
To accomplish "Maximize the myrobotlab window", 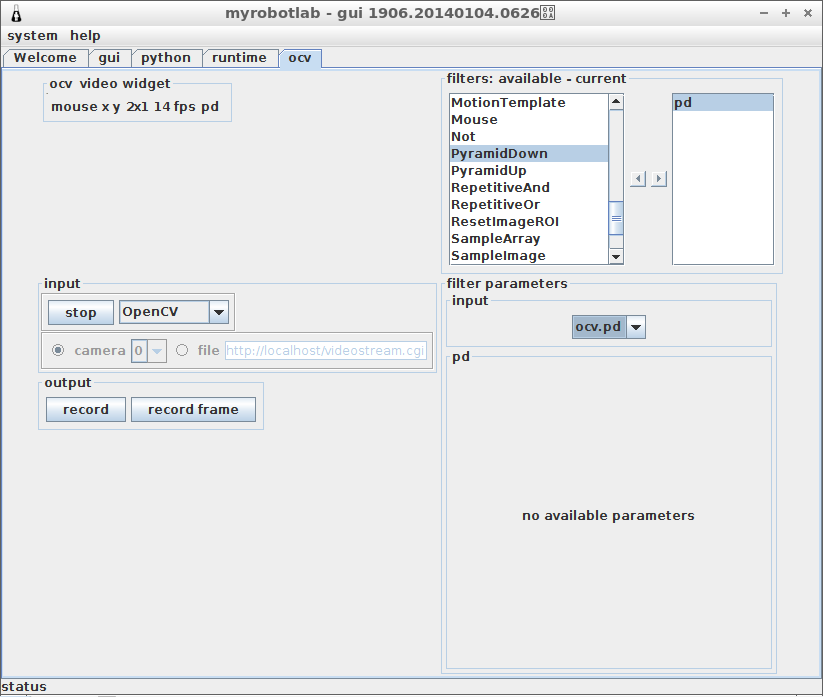I will pos(786,13).
